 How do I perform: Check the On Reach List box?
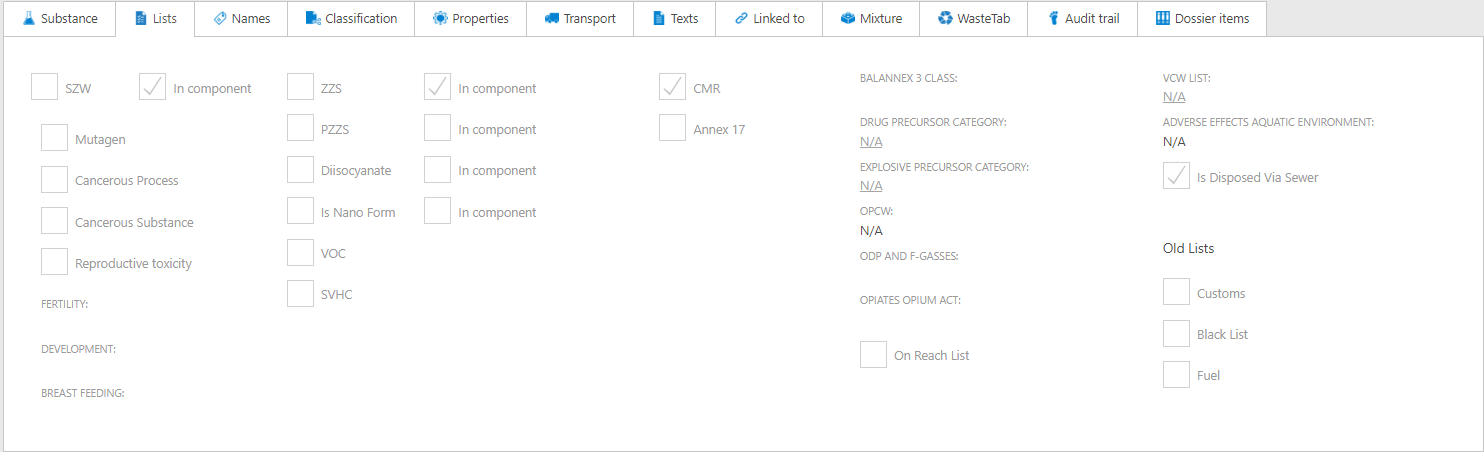coord(873,355)
